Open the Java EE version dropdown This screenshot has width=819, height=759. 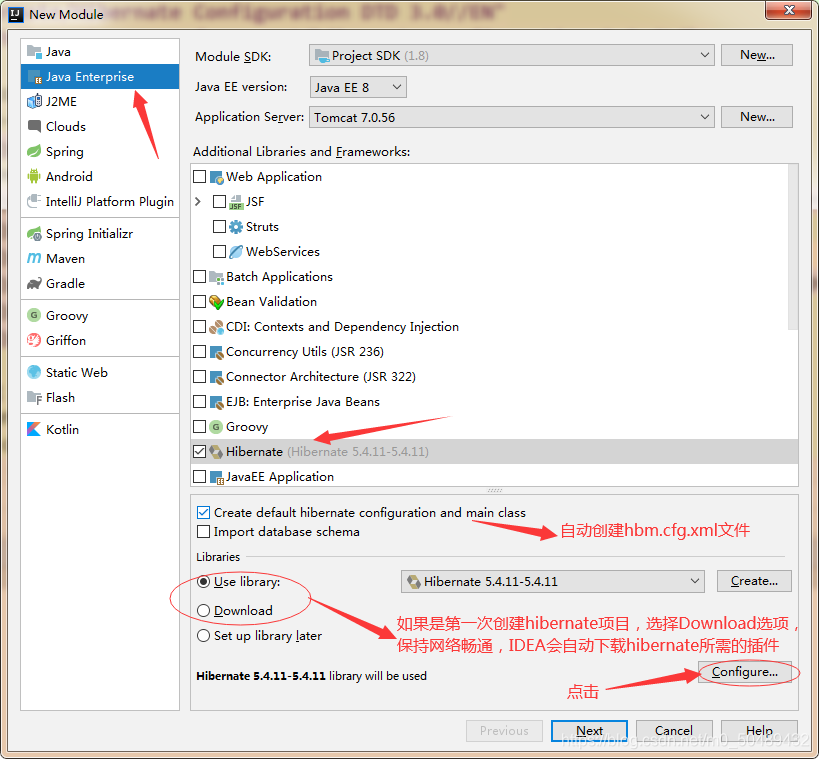[358, 87]
